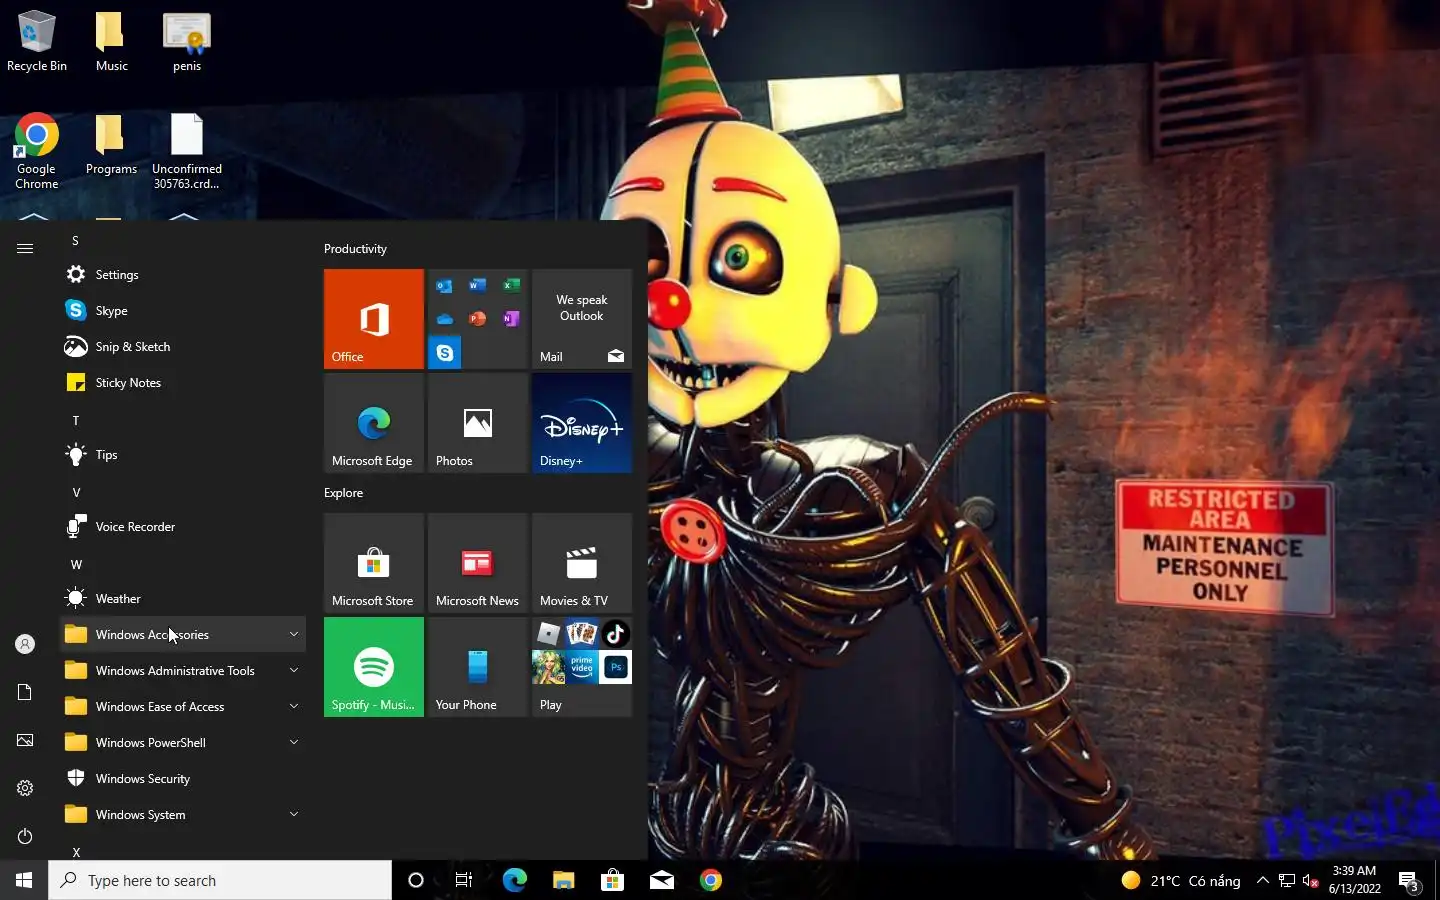This screenshot has width=1440, height=900.
Task: Expand Windows PowerShell folder
Action: coord(183,743)
